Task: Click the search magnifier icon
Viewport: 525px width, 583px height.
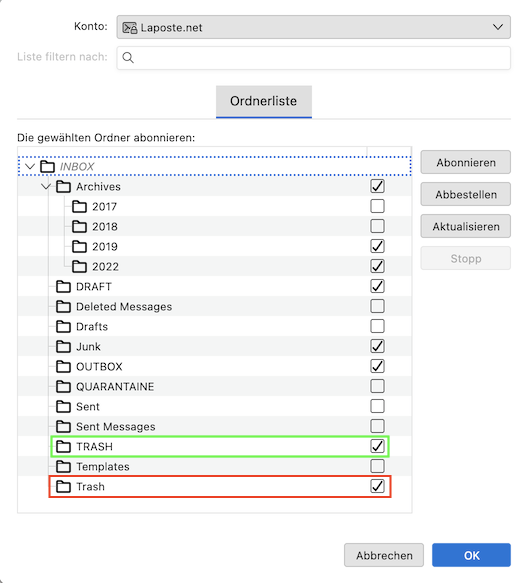Action: coord(128,58)
